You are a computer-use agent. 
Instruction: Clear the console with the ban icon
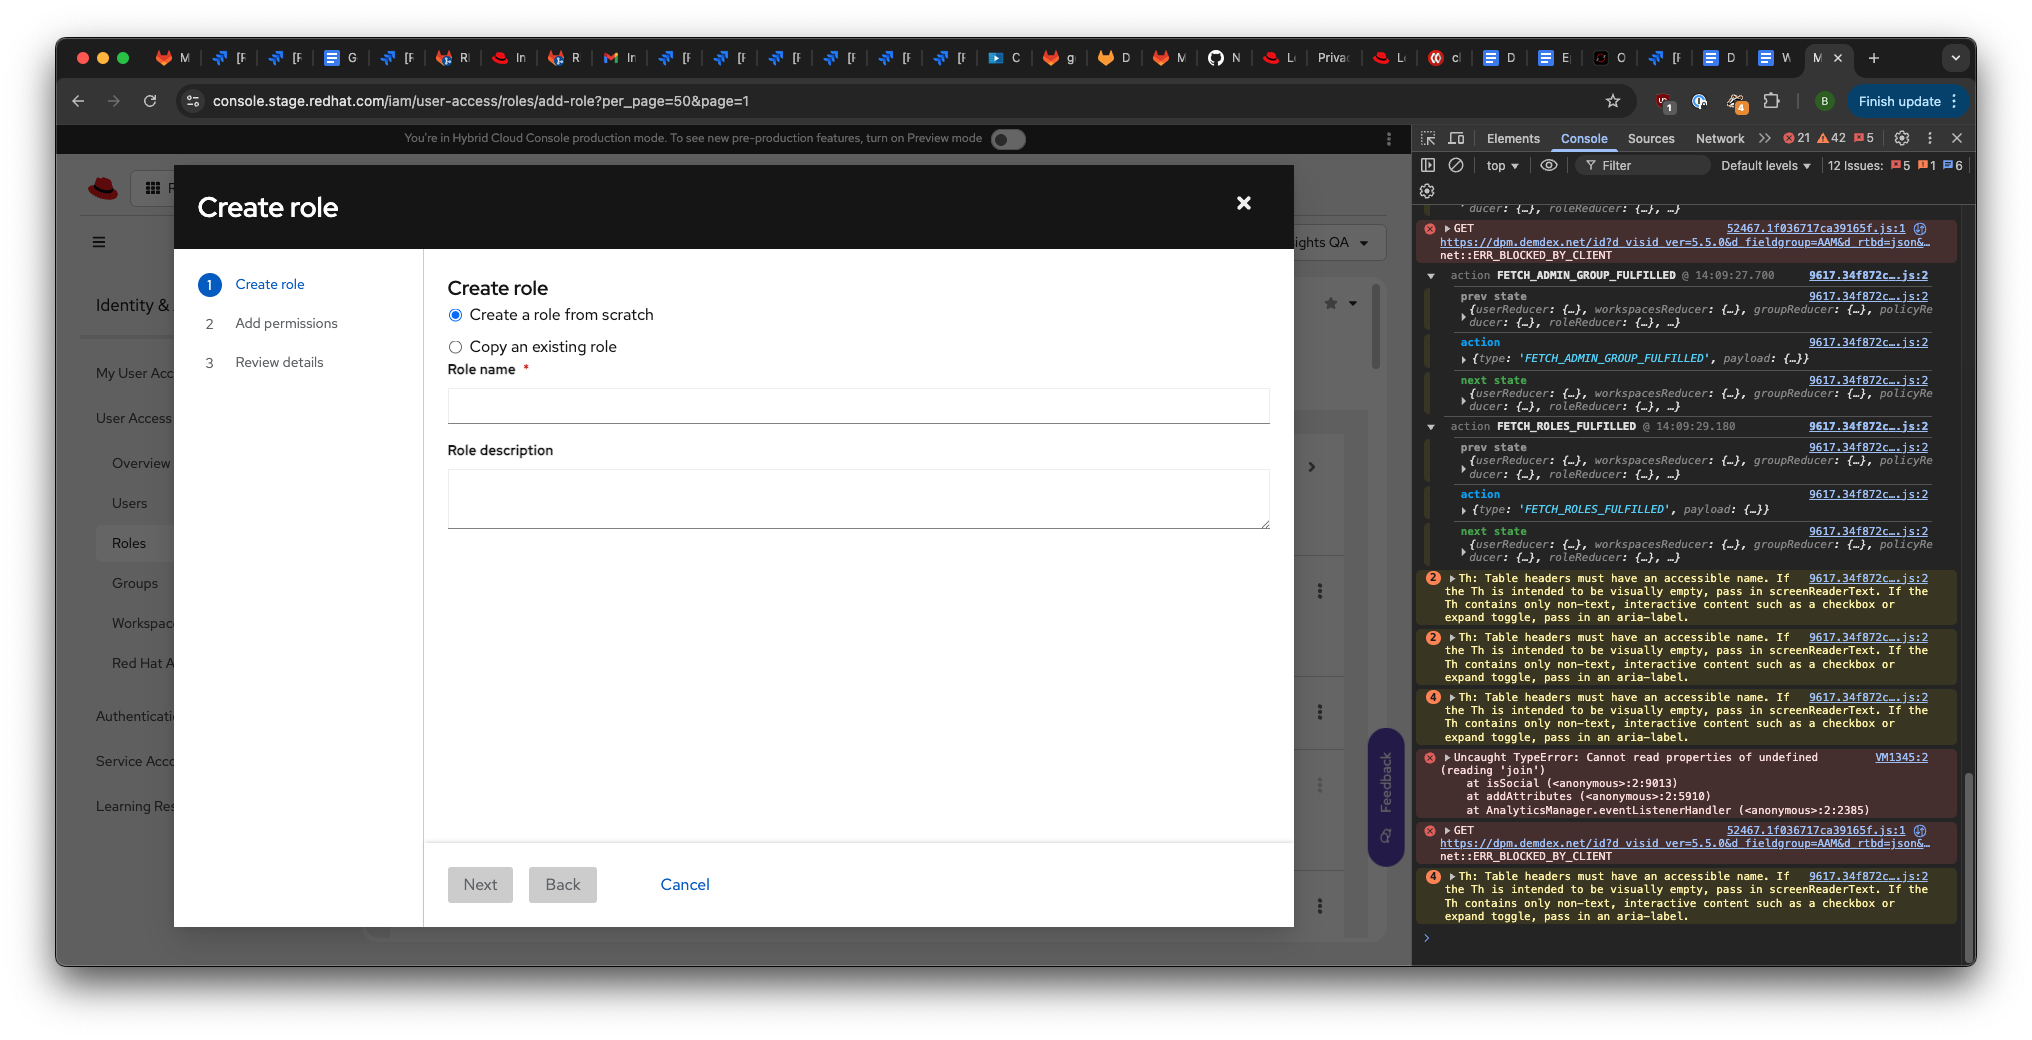tap(1456, 165)
